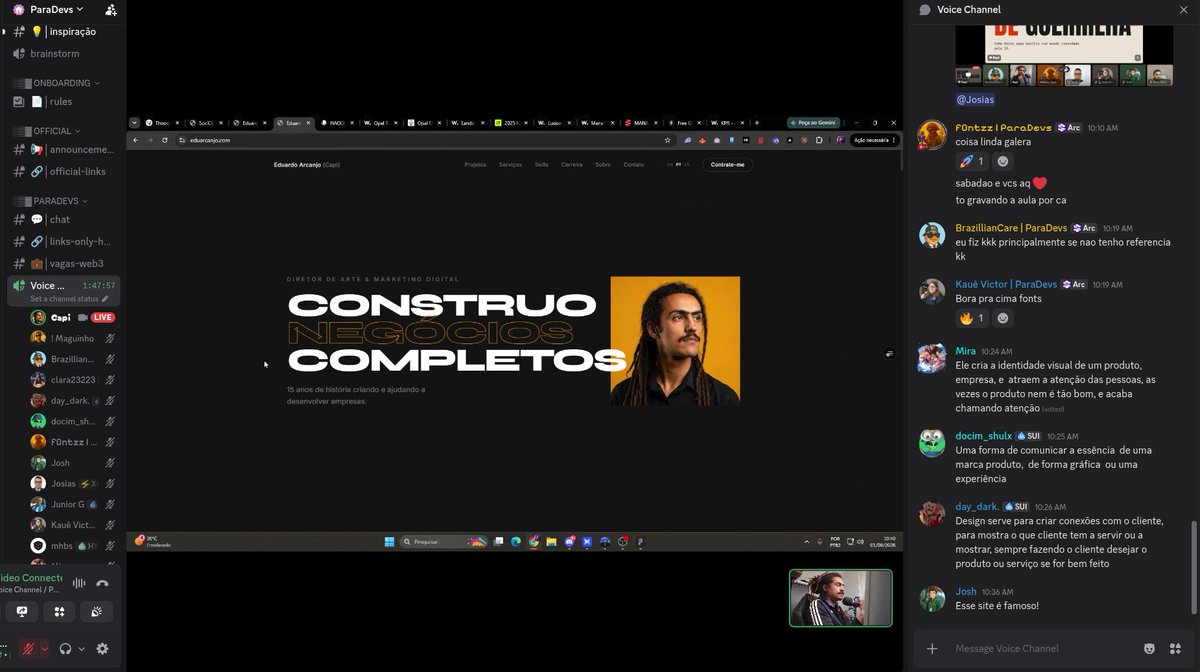This screenshot has width=1200, height=672.
Task: Click the camera icon beside Capi
Action: pyautogui.click(x=83, y=318)
